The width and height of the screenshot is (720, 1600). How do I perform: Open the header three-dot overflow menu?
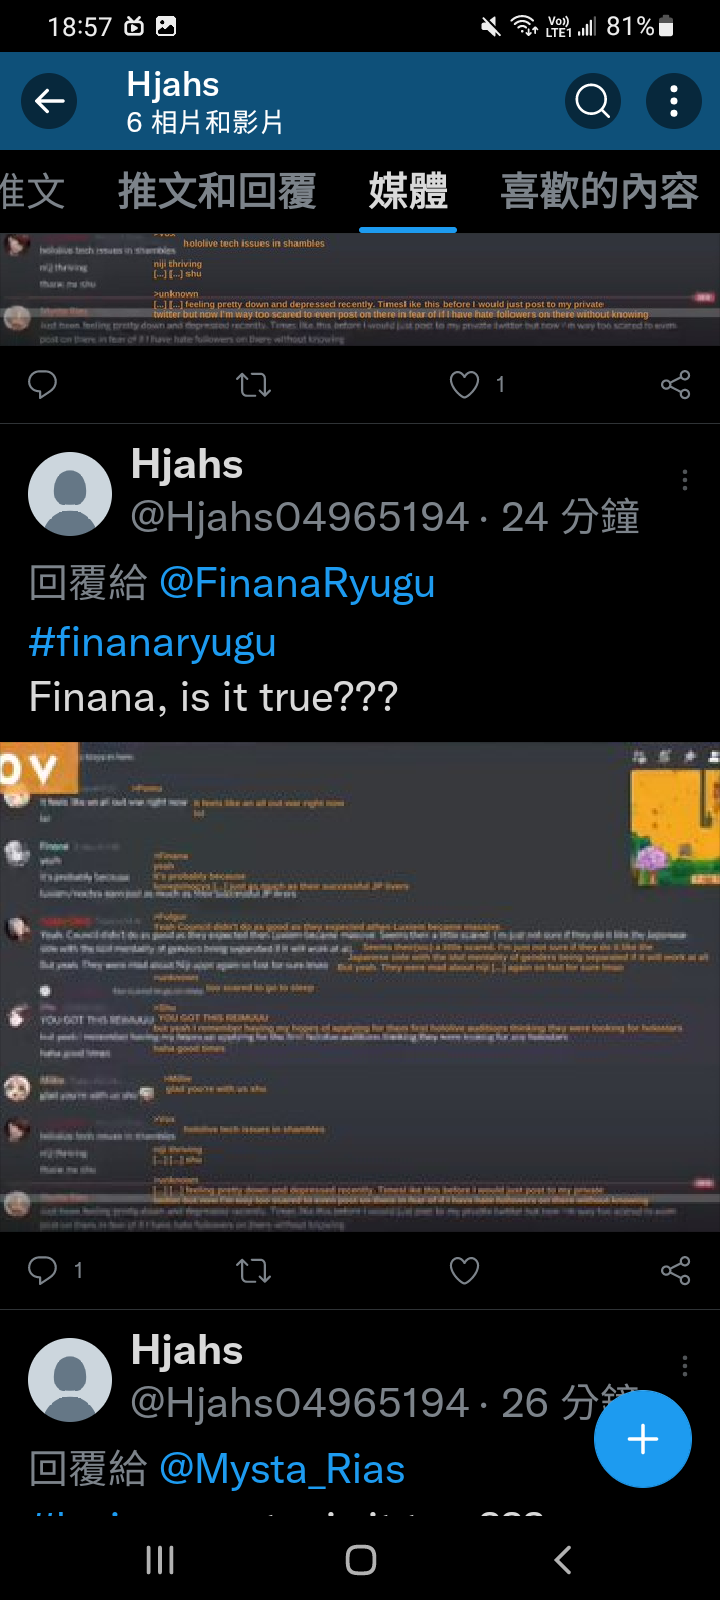pos(674,101)
